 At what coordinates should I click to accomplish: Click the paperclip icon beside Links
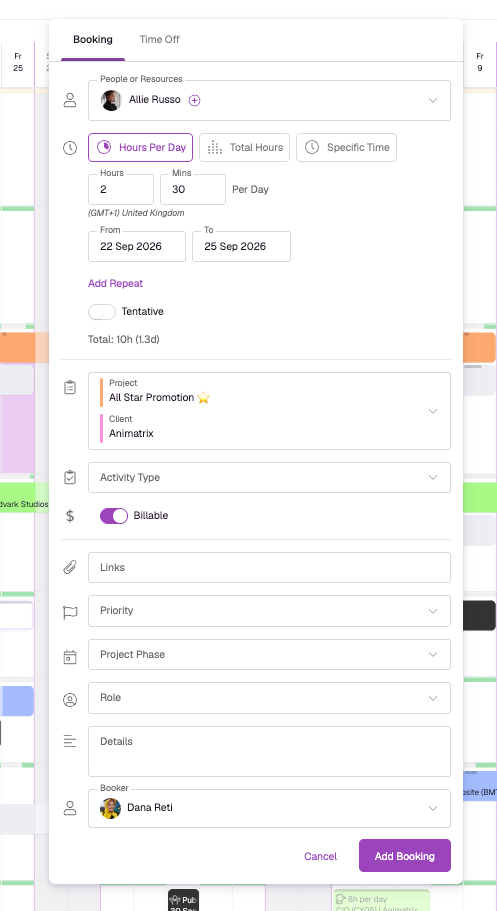point(70,567)
